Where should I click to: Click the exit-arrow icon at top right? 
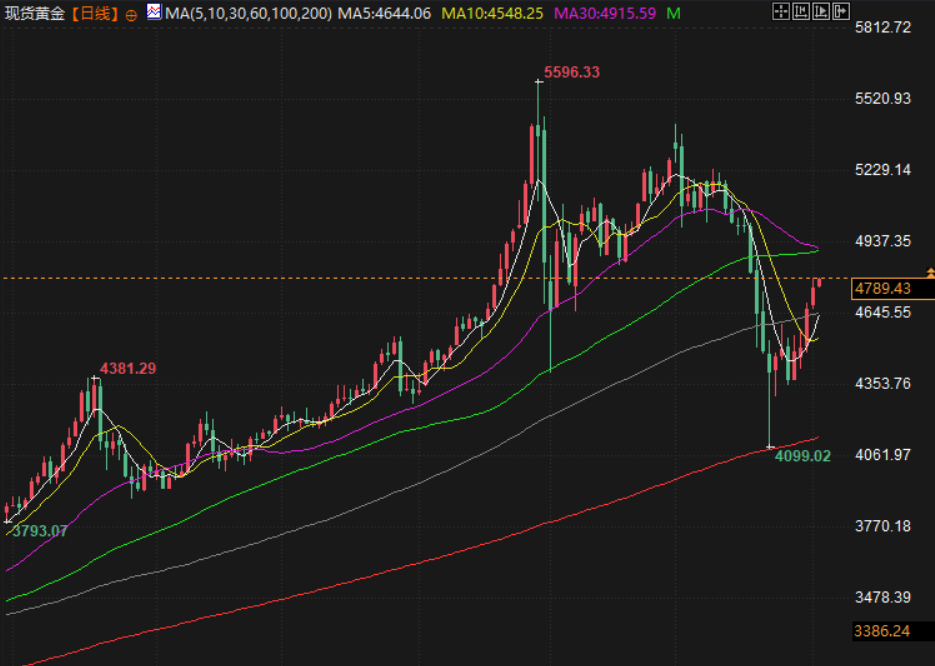841,11
